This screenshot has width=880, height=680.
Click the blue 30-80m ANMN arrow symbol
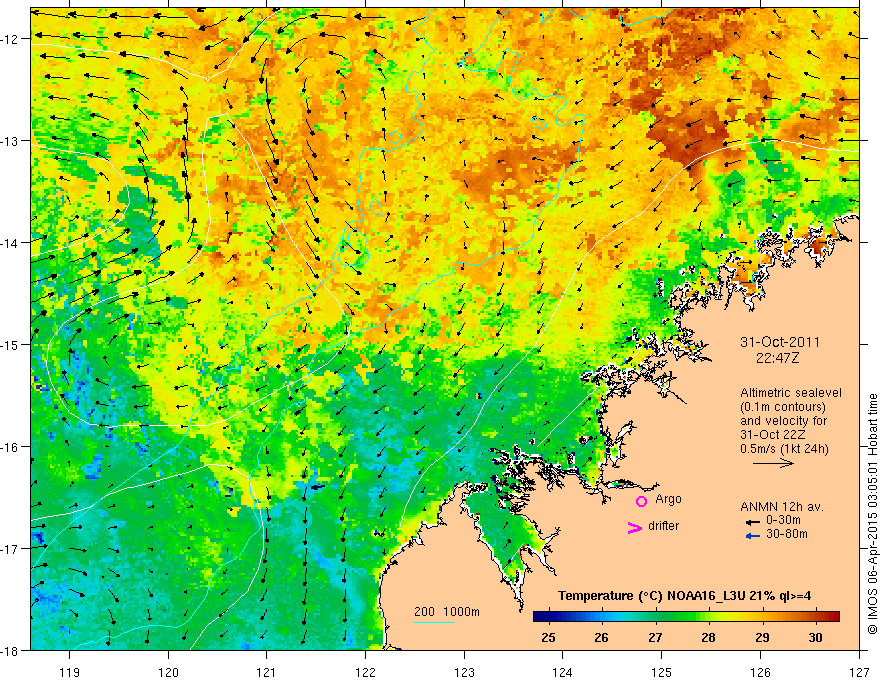753,536
